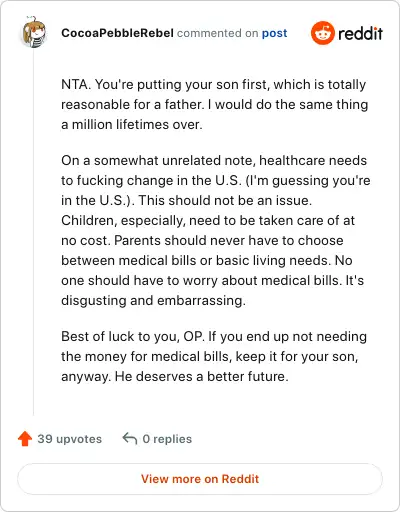
Task: Click the first paragraph starting with "NTA."
Action: 214,104
